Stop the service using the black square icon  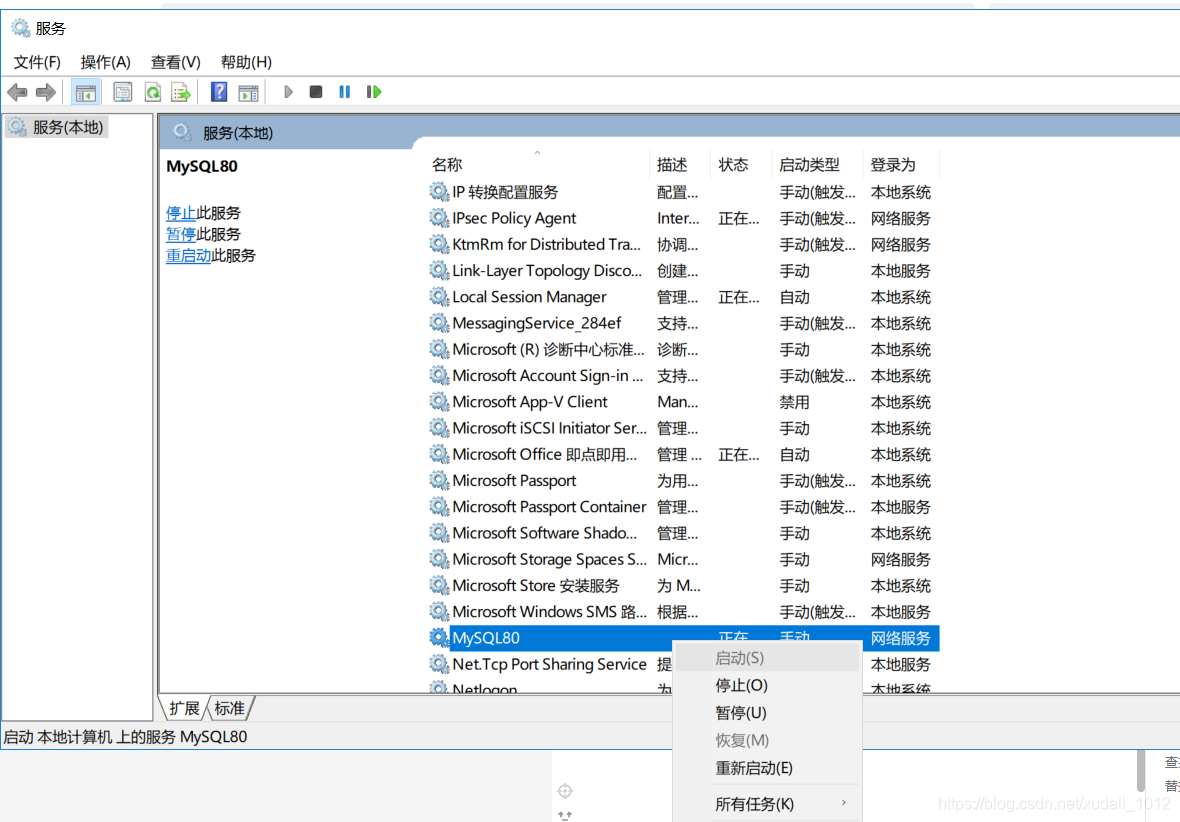[x=315, y=91]
